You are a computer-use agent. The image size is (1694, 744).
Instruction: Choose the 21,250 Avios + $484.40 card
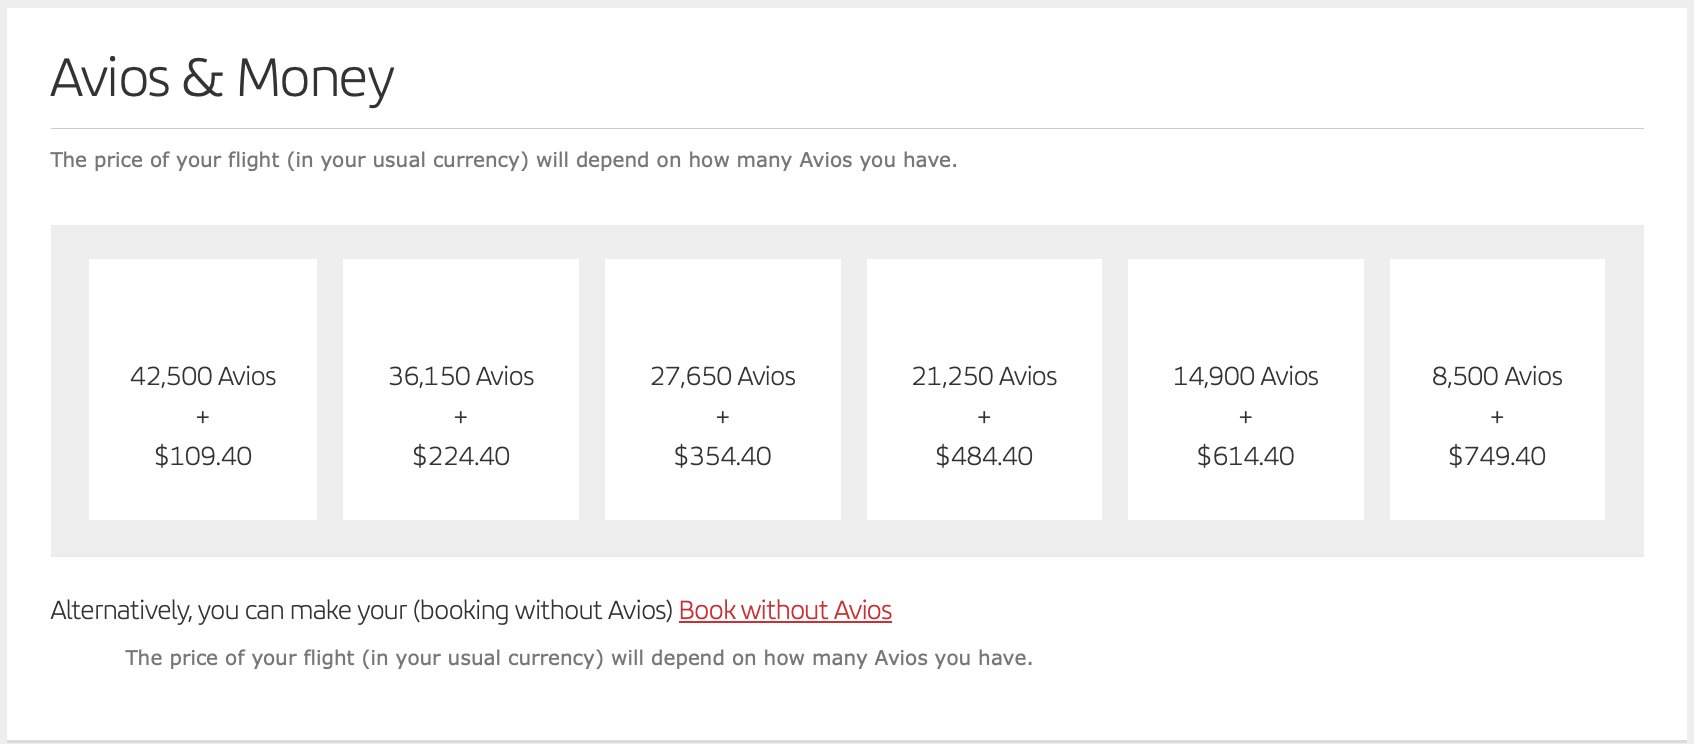pyautogui.click(x=984, y=389)
